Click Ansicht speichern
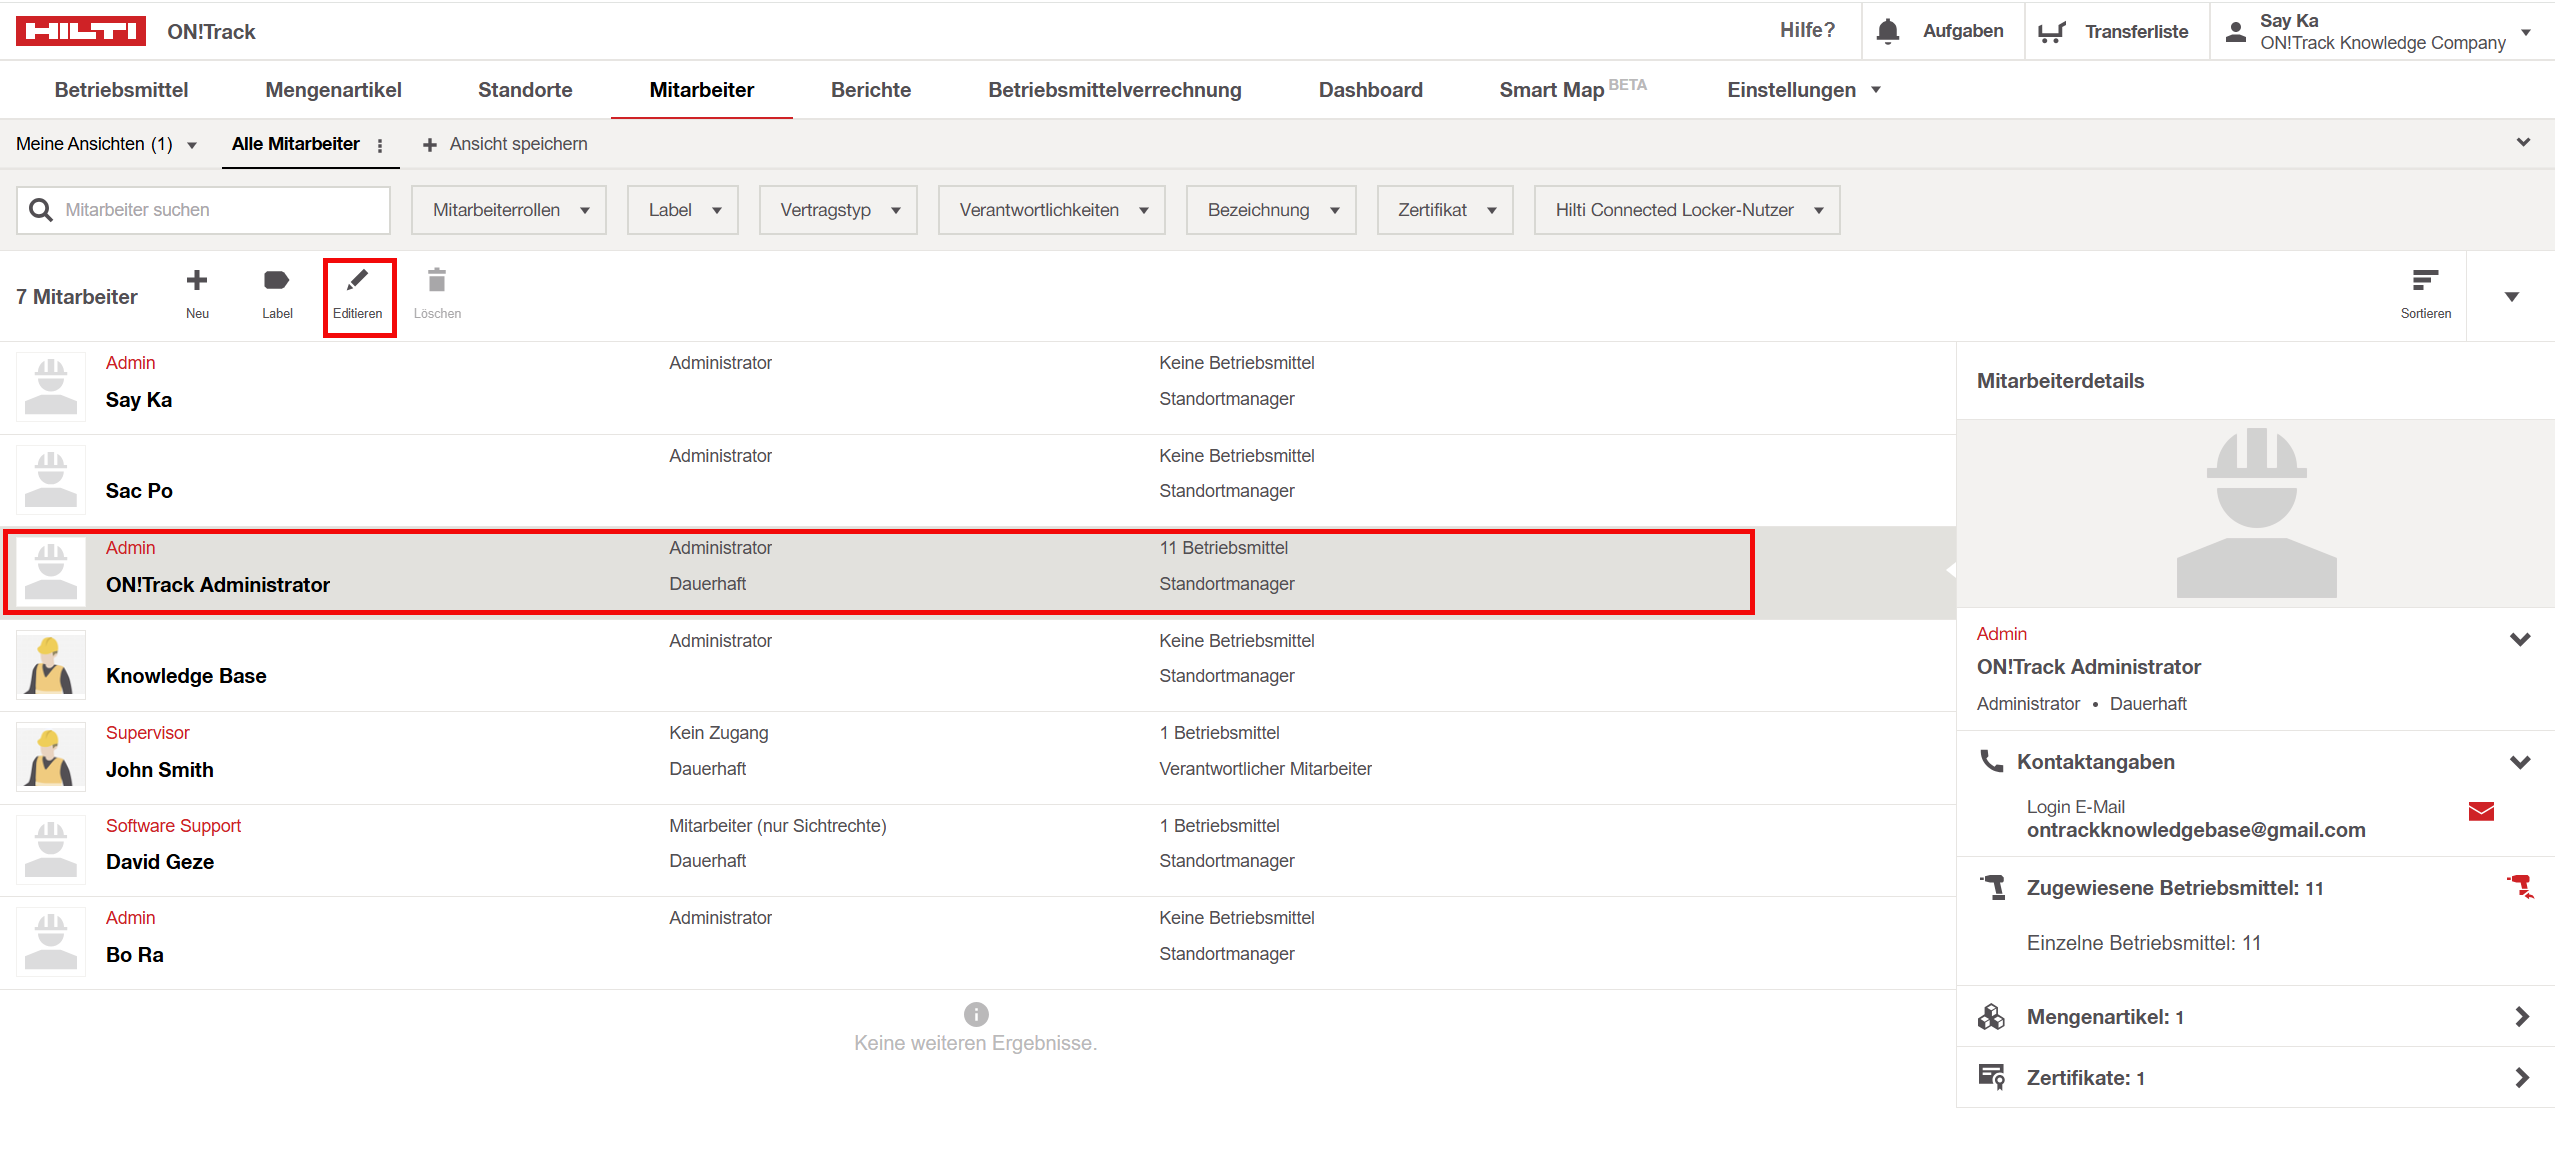The width and height of the screenshot is (2555, 1175). [518, 144]
